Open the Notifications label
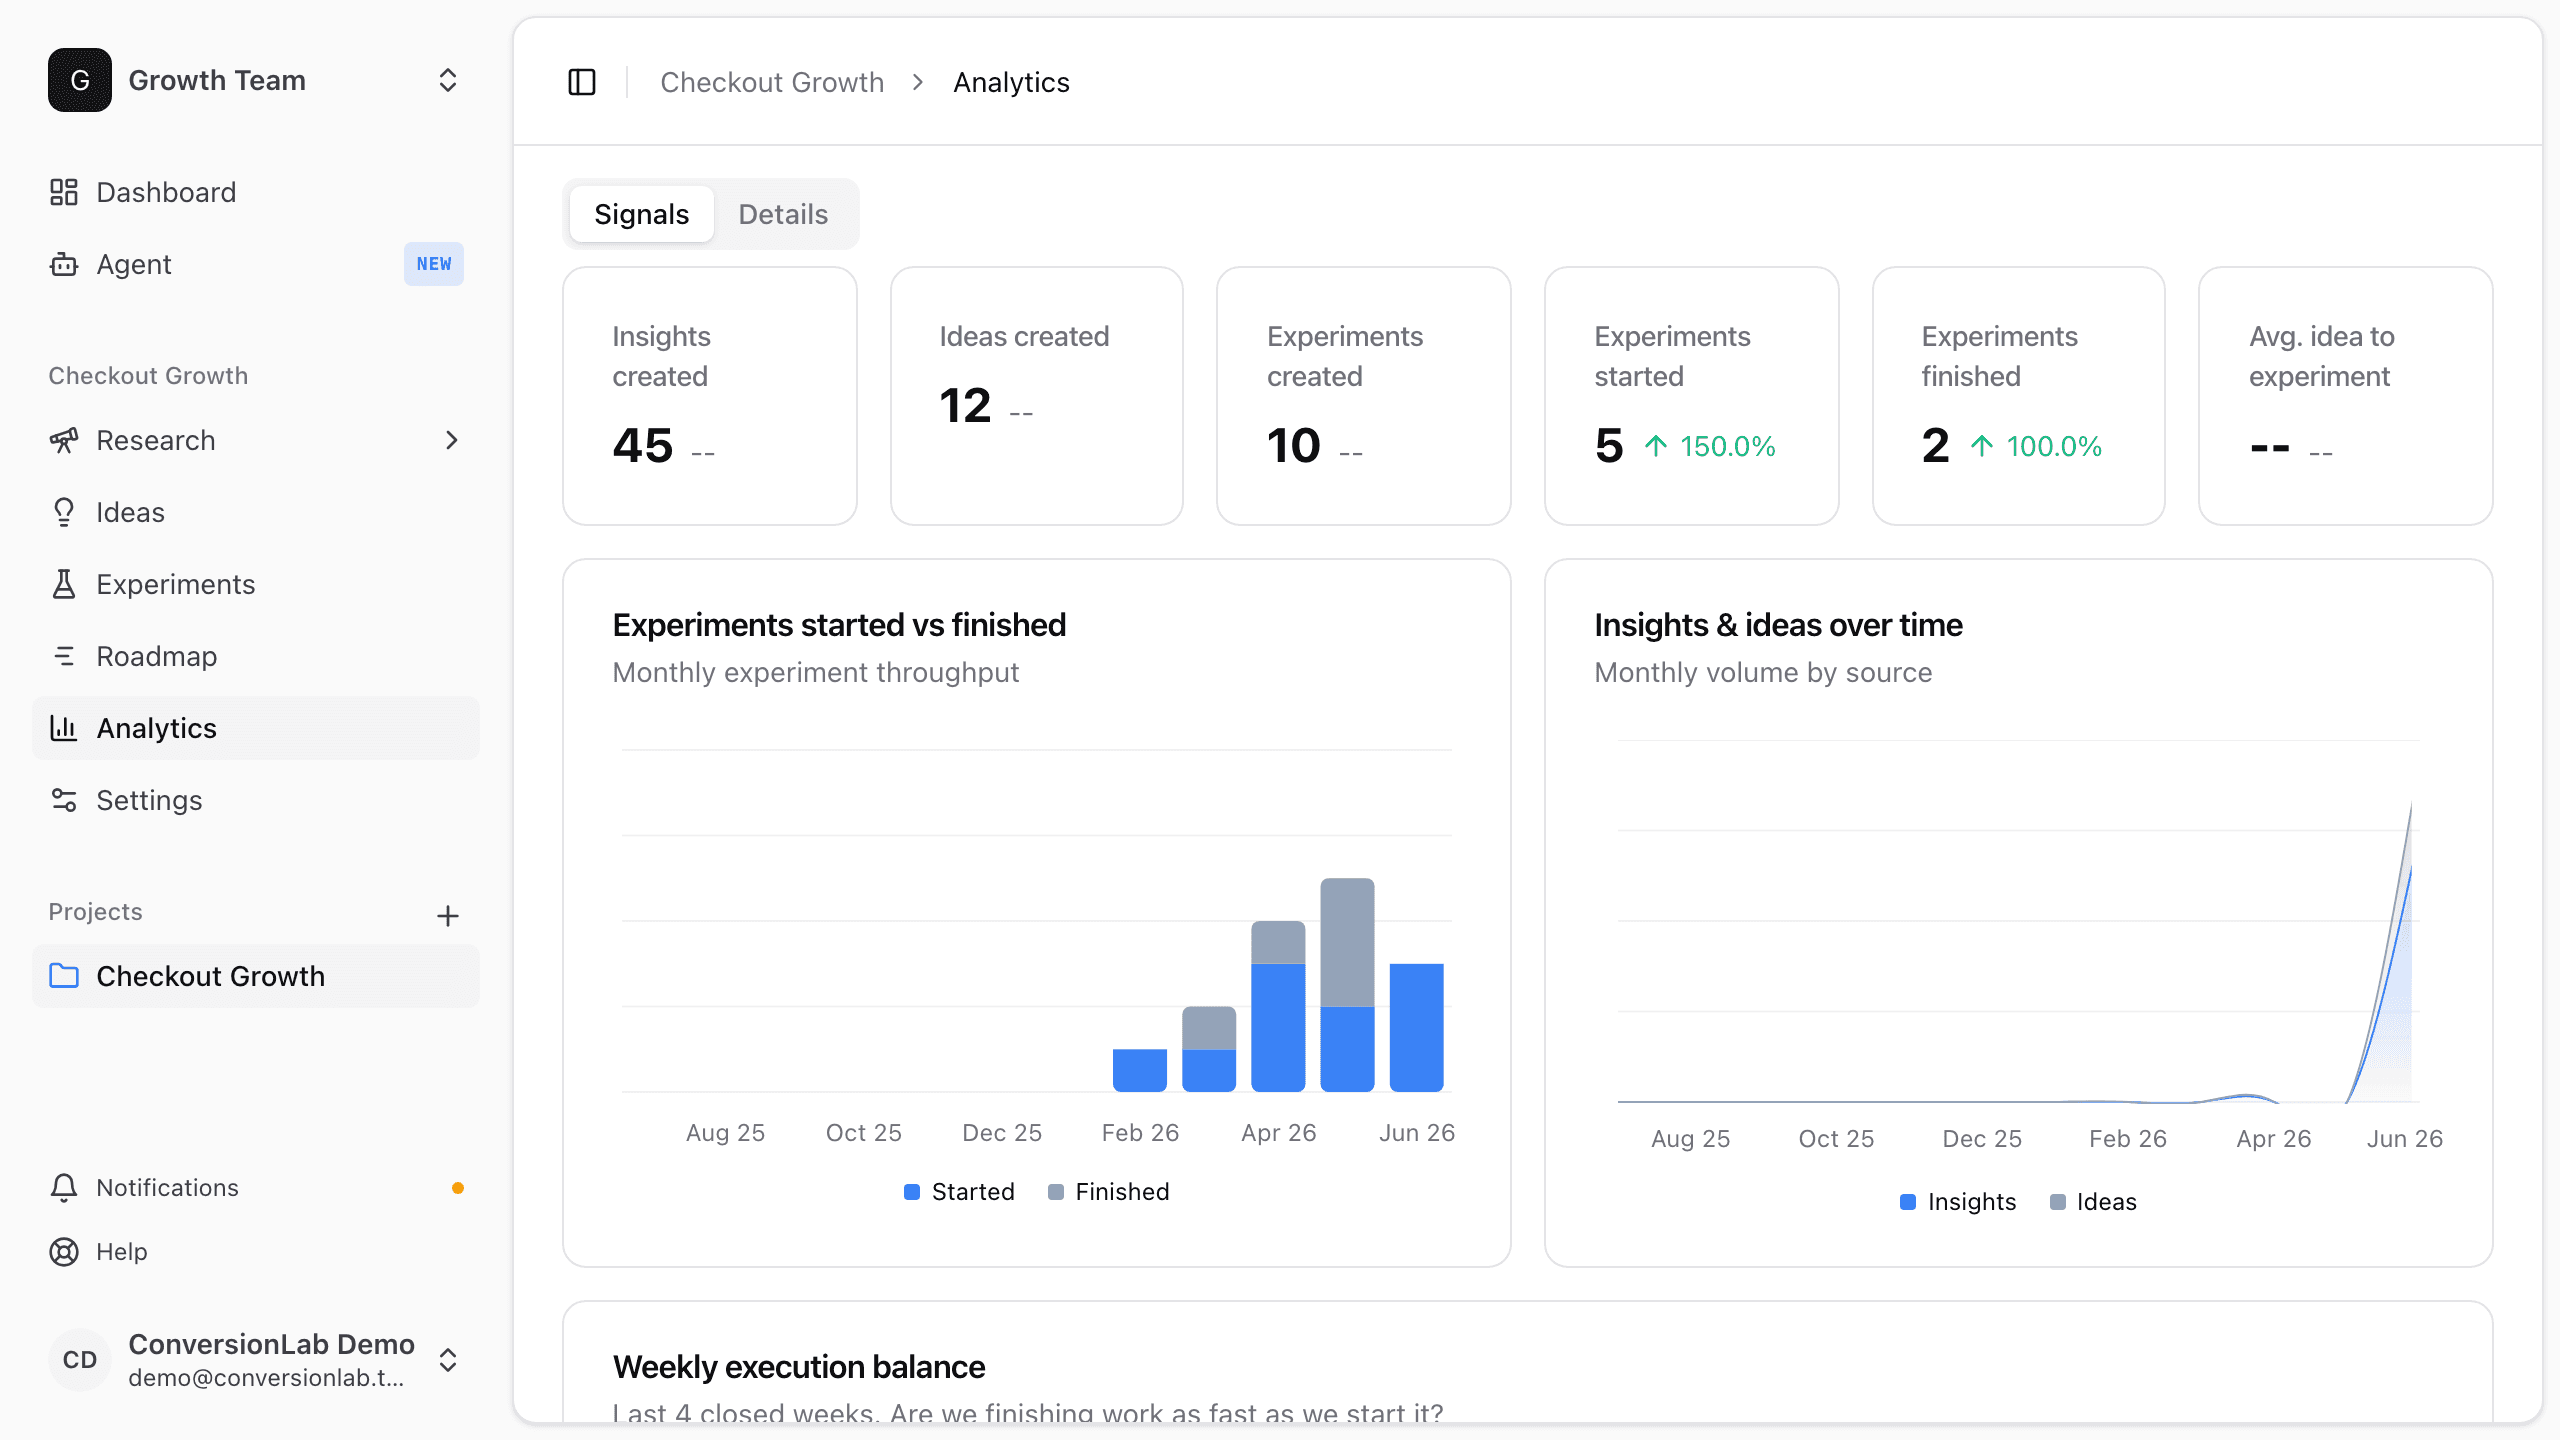Image resolution: width=2560 pixels, height=1440 pixels. coord(167,1188)
